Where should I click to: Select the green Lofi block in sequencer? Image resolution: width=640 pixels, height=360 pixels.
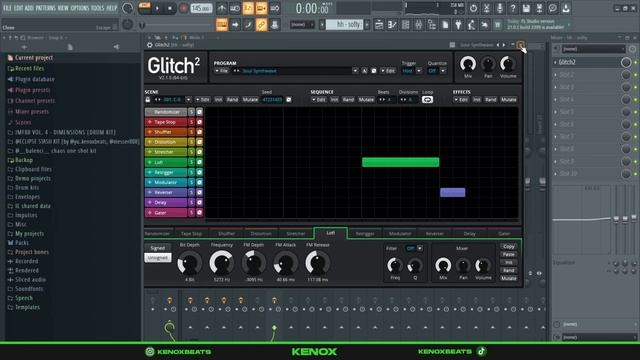[400, 162]
